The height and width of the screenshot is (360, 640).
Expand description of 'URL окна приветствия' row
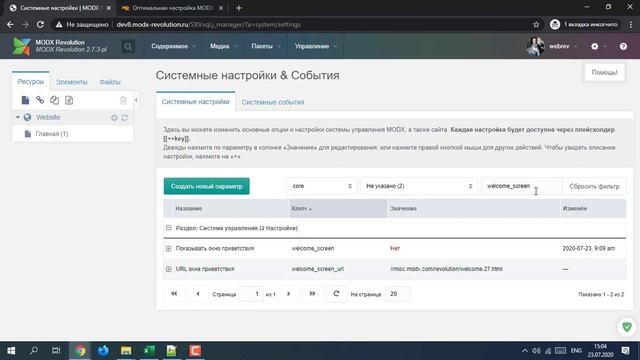(x=169, y=269)
